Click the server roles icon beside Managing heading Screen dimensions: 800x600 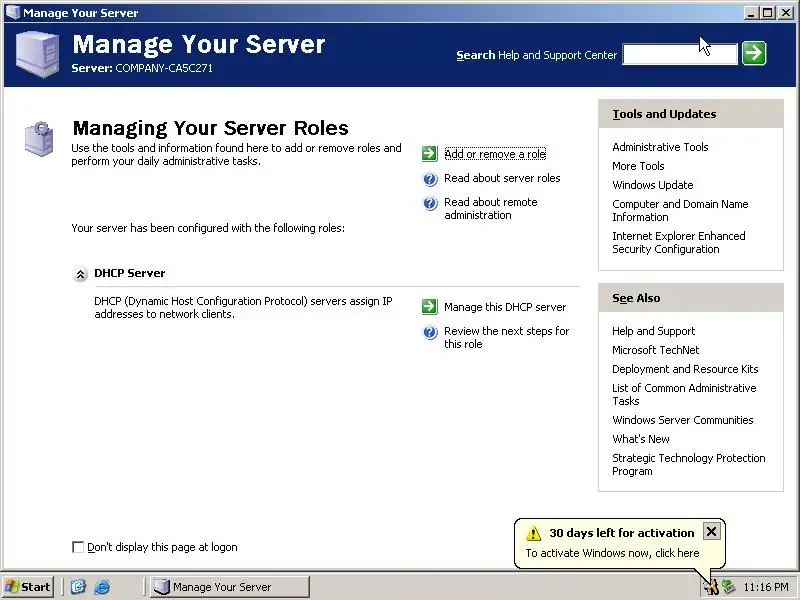(39, 138)
